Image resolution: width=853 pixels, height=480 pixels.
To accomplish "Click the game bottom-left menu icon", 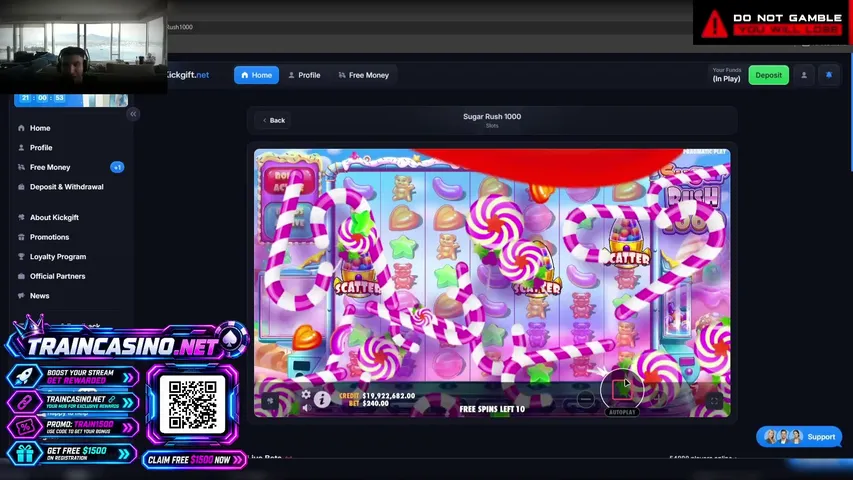I will point(270,402).
